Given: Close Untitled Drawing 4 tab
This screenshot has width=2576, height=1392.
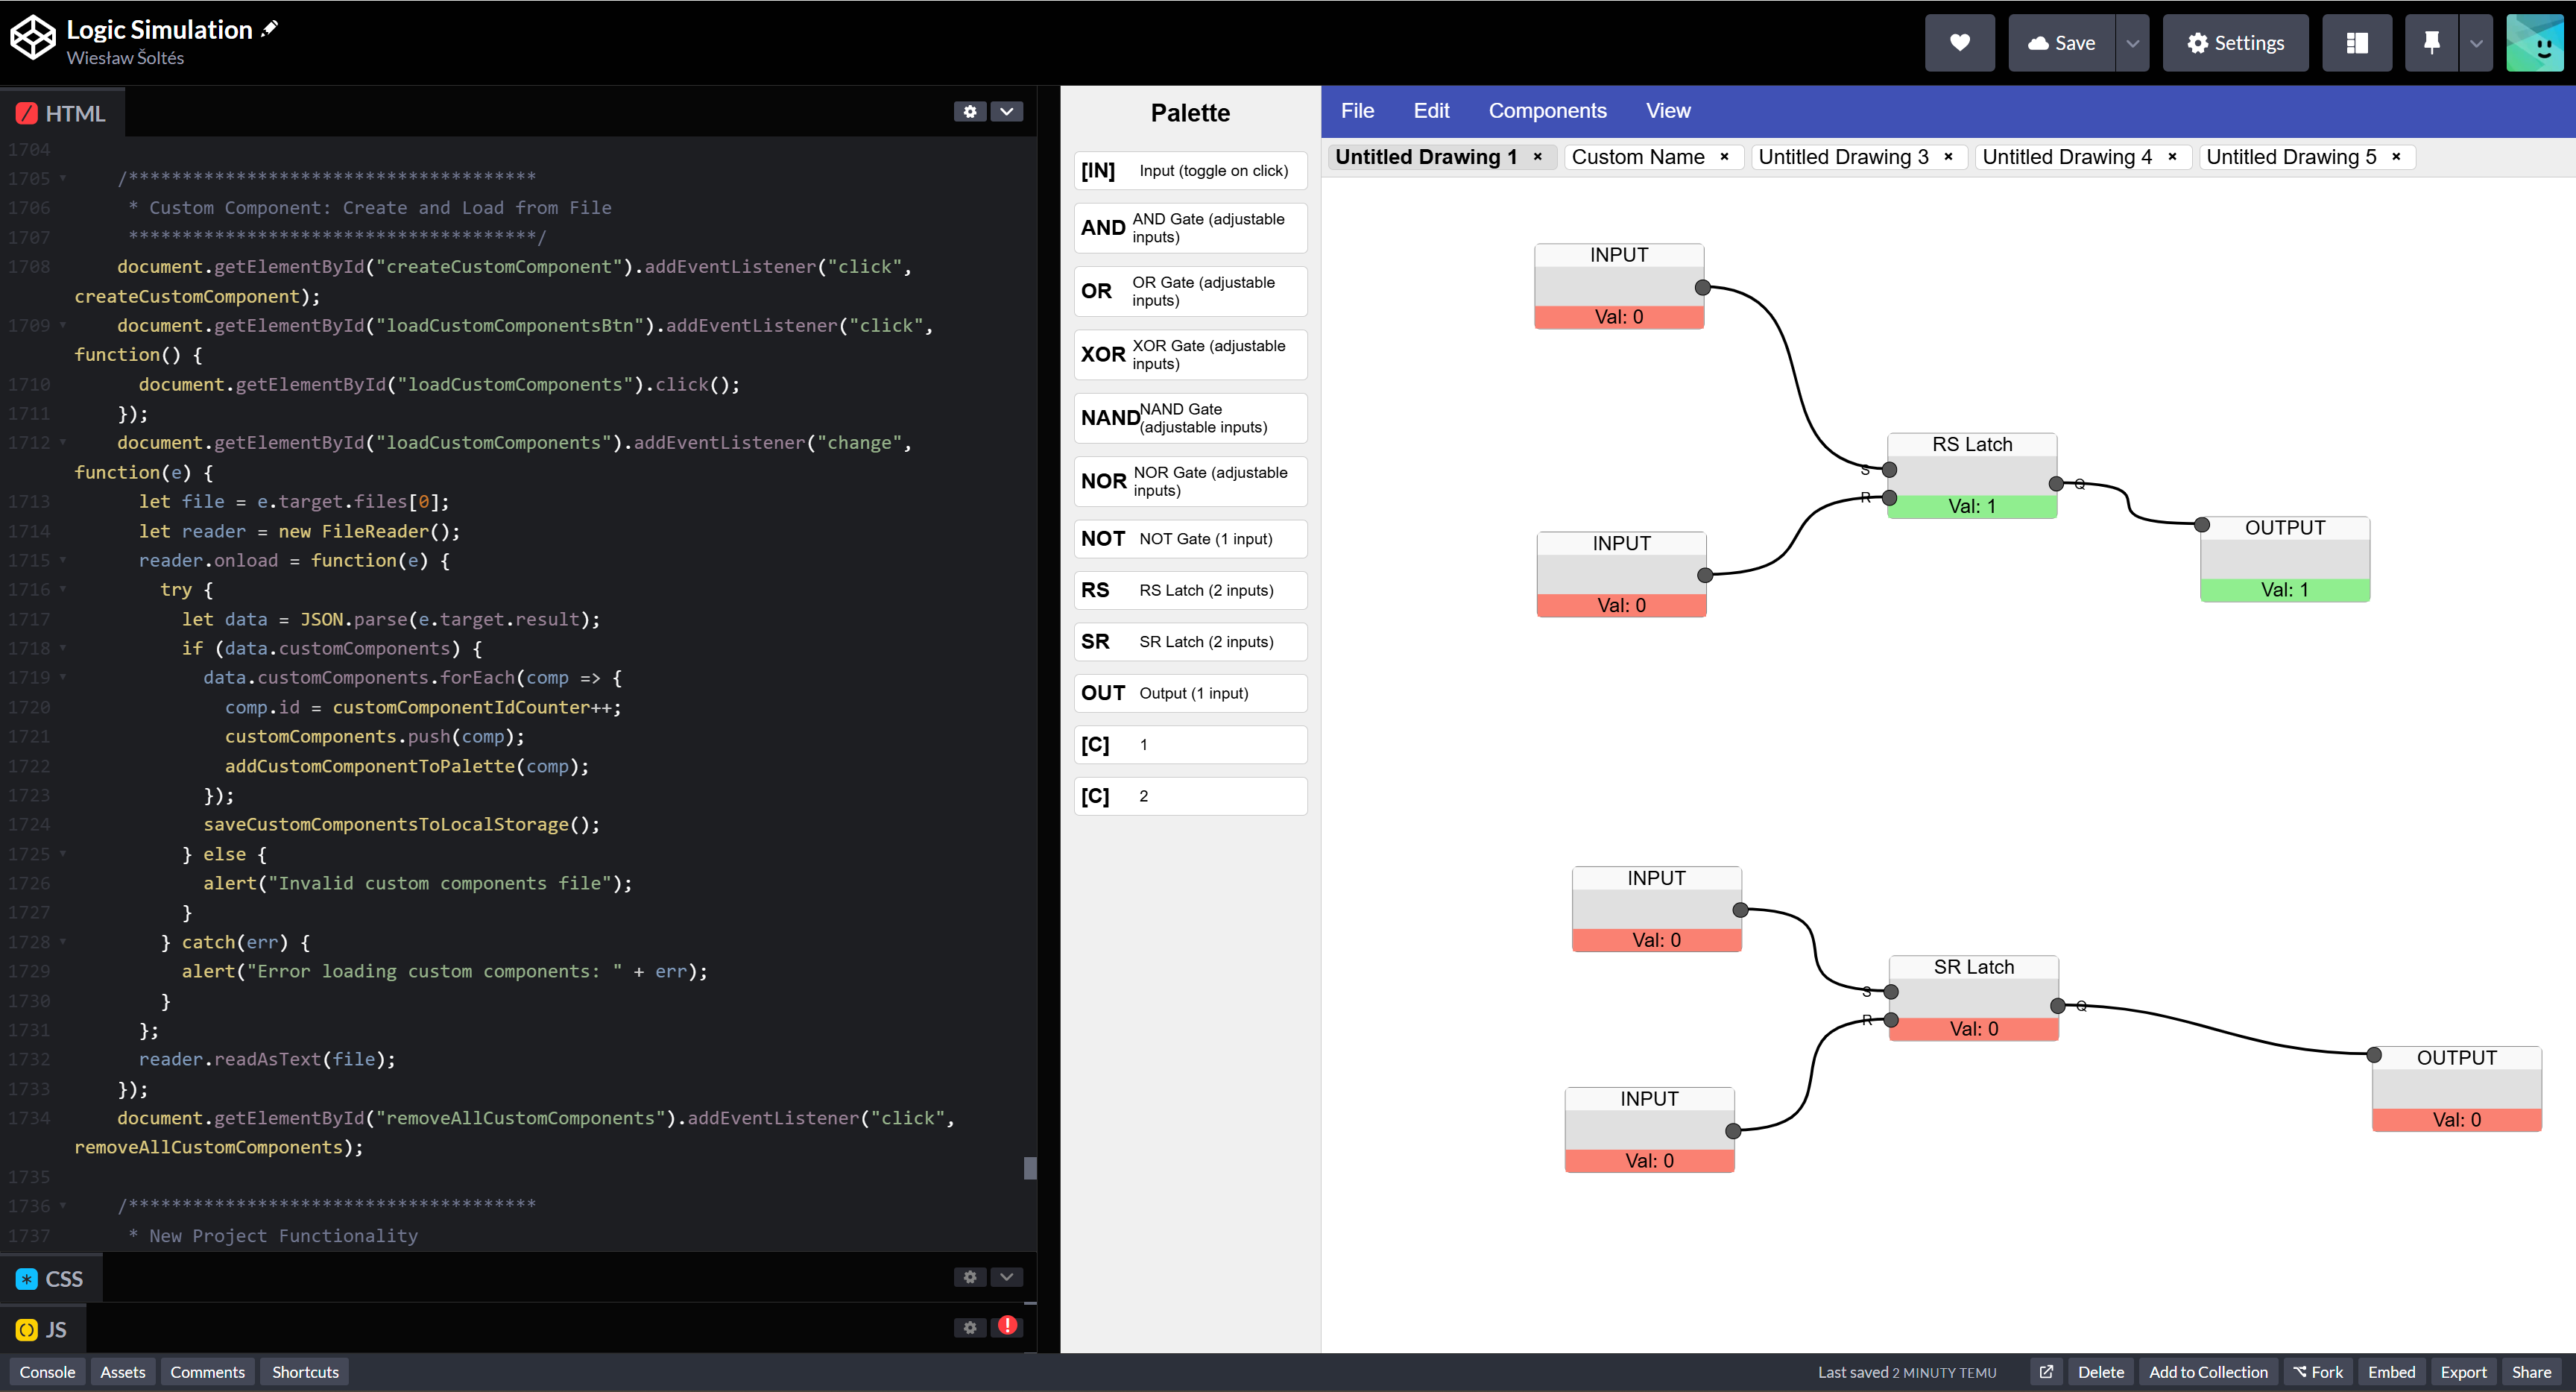Looking at the screenshot, I should point(2172,157).
